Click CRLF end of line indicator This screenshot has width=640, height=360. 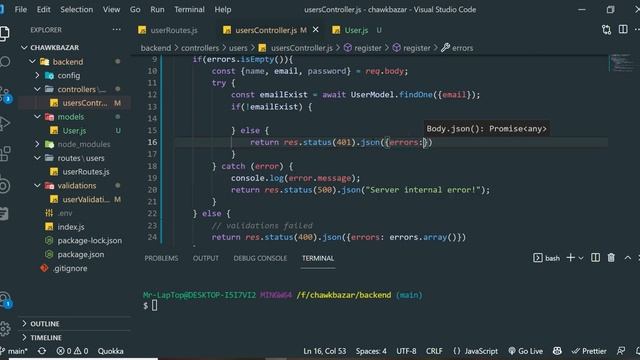point(434,351)
